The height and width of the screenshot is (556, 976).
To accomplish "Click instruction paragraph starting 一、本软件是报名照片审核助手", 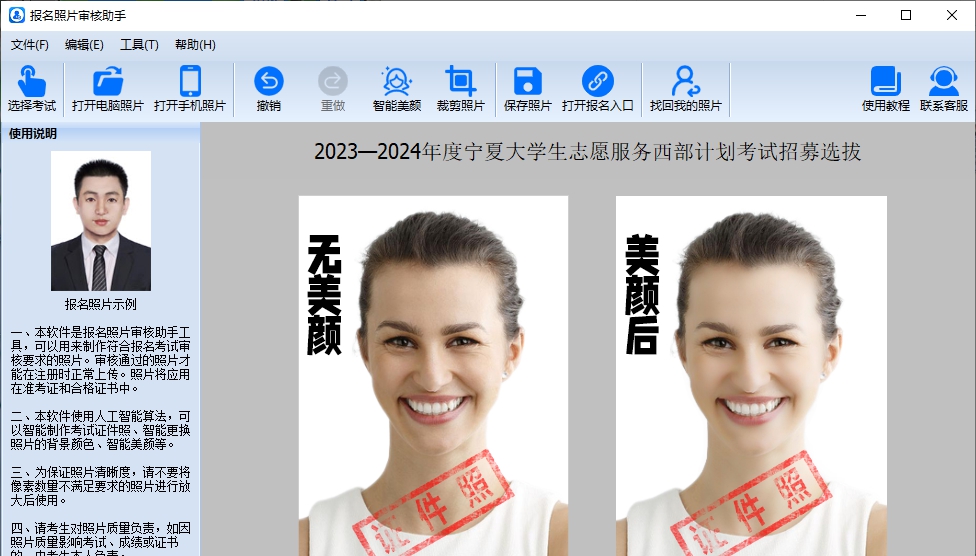I will [100, 360].
